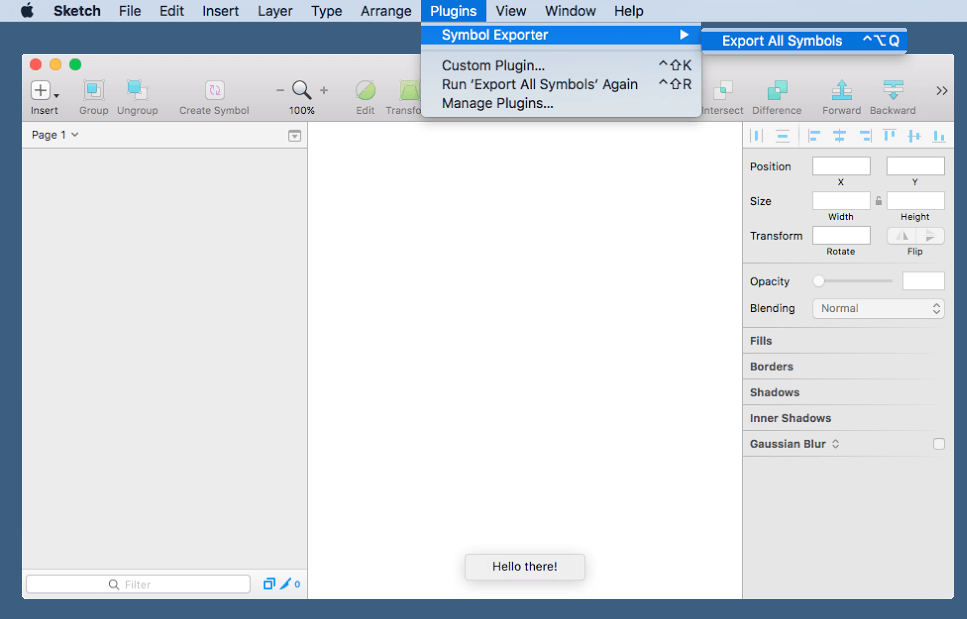Expand the Page 1 pages dropdown
The image size is (967, 619).
coord(55,135)
